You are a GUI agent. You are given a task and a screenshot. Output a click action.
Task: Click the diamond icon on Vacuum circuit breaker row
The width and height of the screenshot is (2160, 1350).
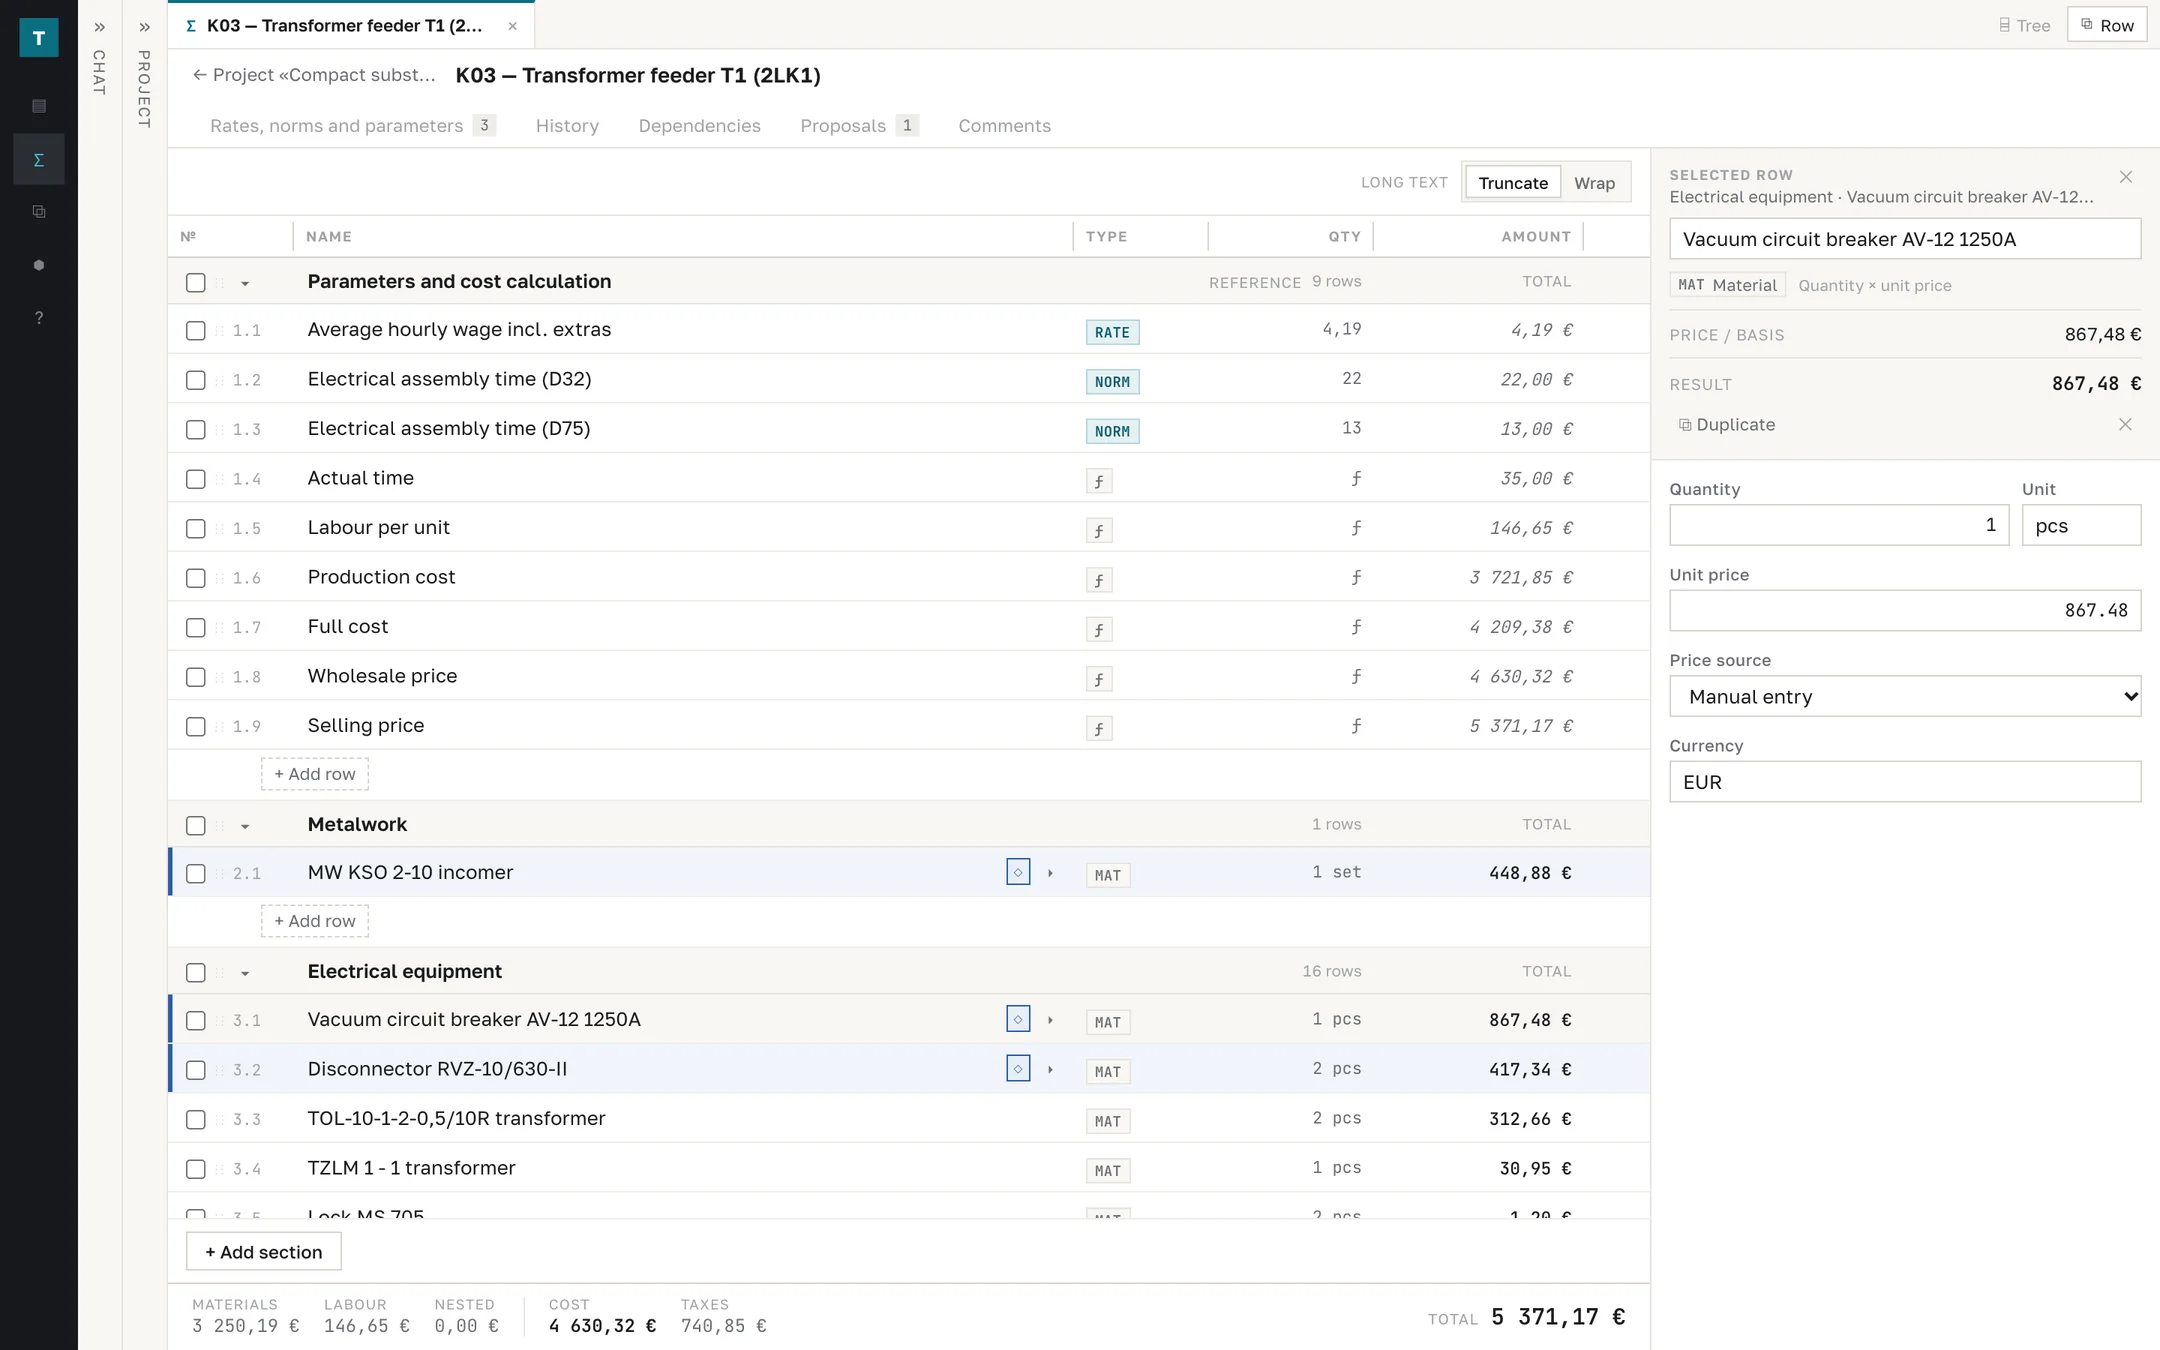click(1018, 1019)
